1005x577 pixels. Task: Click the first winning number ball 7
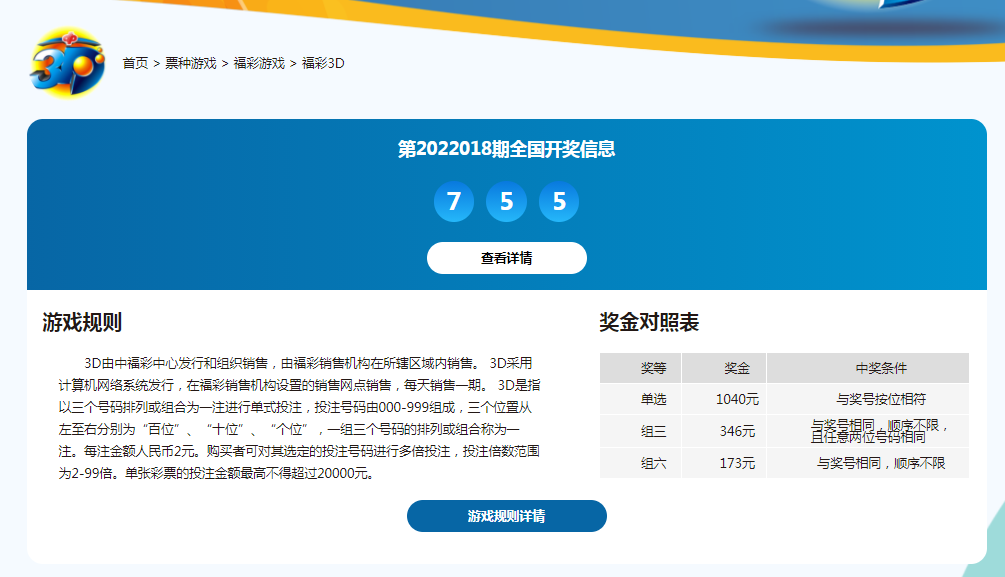[454, 201]
